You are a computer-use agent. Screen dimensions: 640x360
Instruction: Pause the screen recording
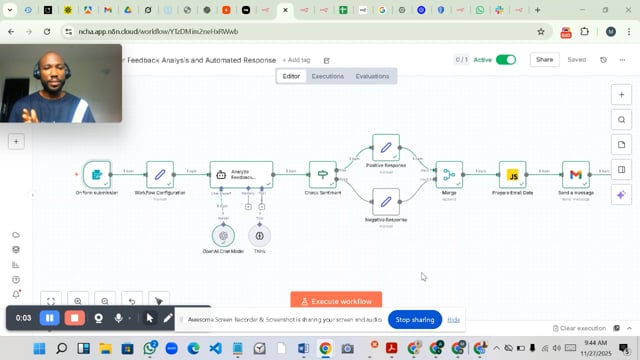coord(49,318)
